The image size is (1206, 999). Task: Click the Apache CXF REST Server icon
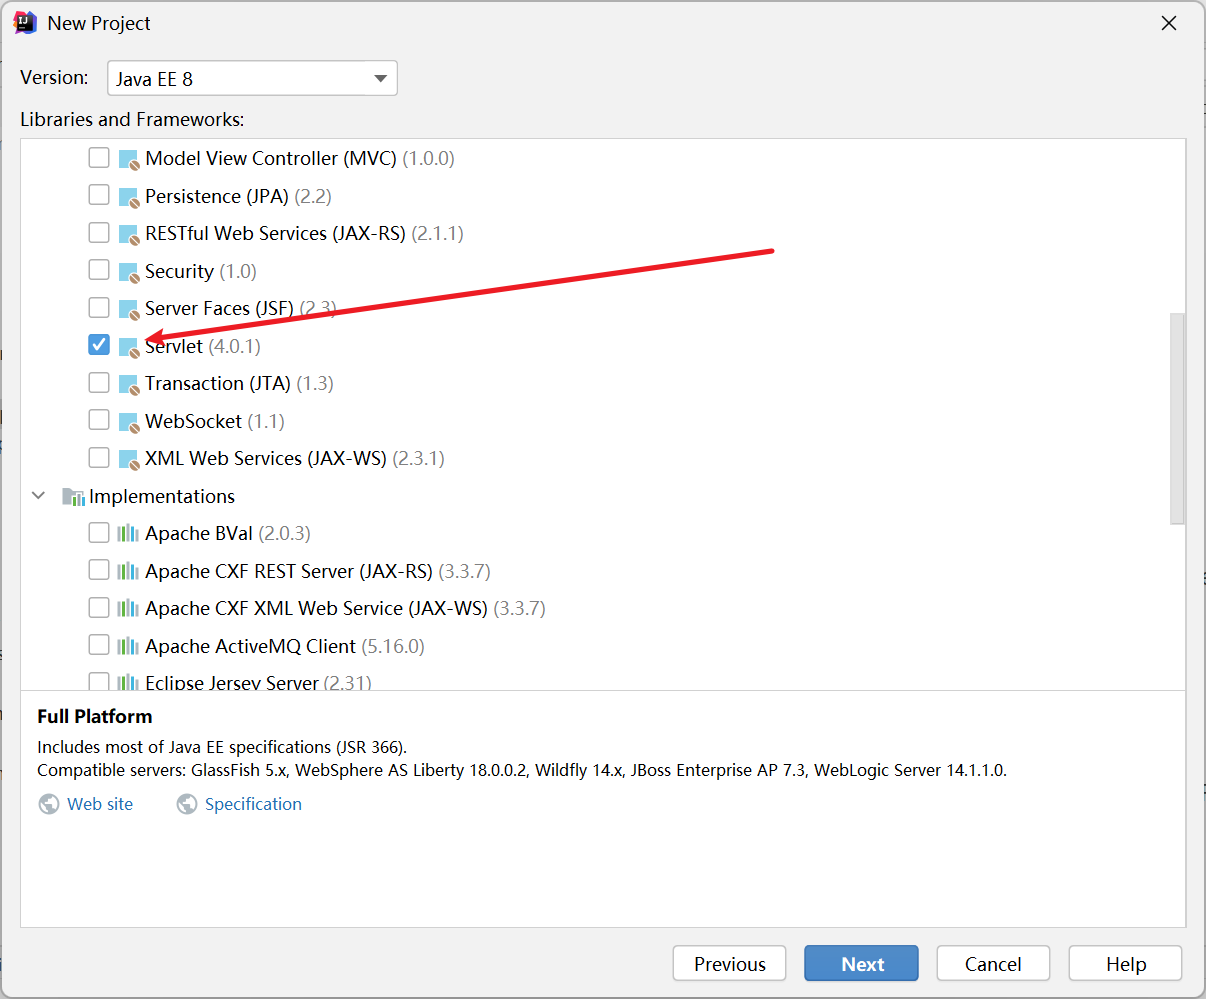tap(128, 572)
